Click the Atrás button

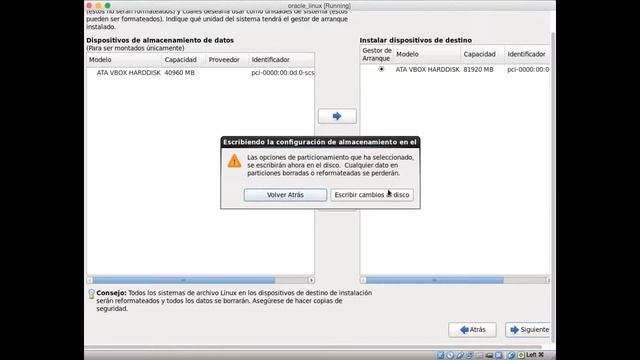[x=472, y=329]
